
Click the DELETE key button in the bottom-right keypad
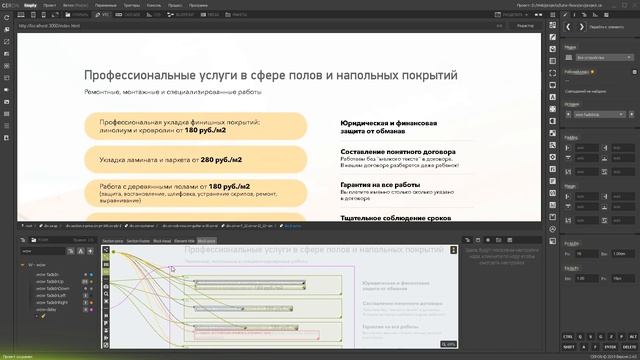tap(629, 347)
